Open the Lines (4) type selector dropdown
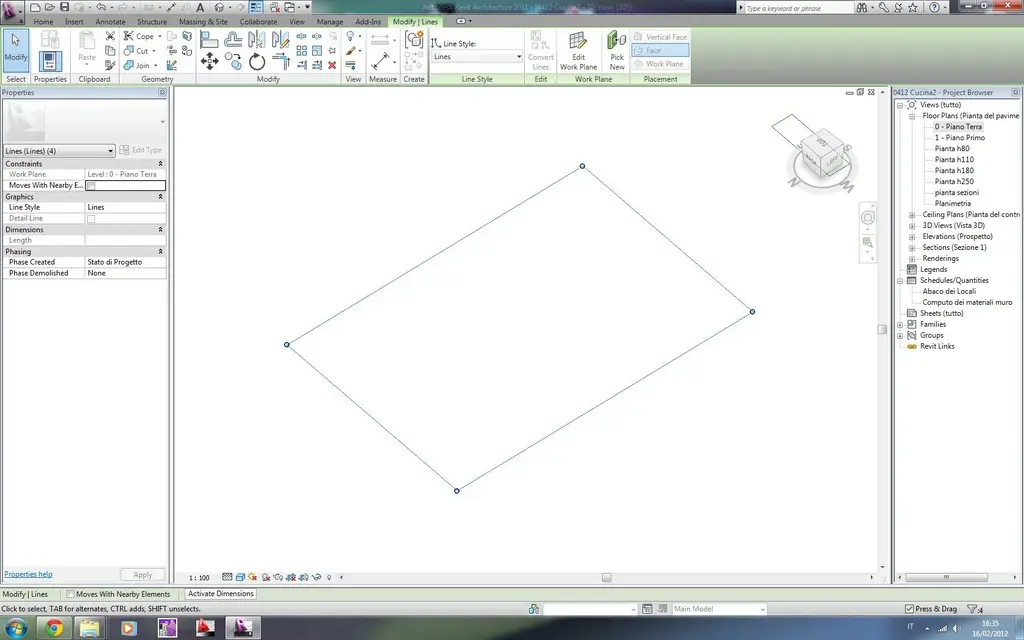This screenshot has width=1024, height=640. coord(59,151)
